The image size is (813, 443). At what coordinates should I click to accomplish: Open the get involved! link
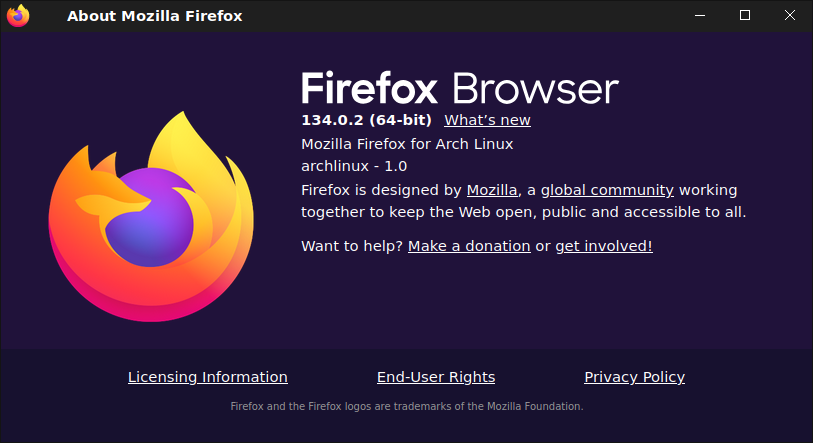(604, 246)
